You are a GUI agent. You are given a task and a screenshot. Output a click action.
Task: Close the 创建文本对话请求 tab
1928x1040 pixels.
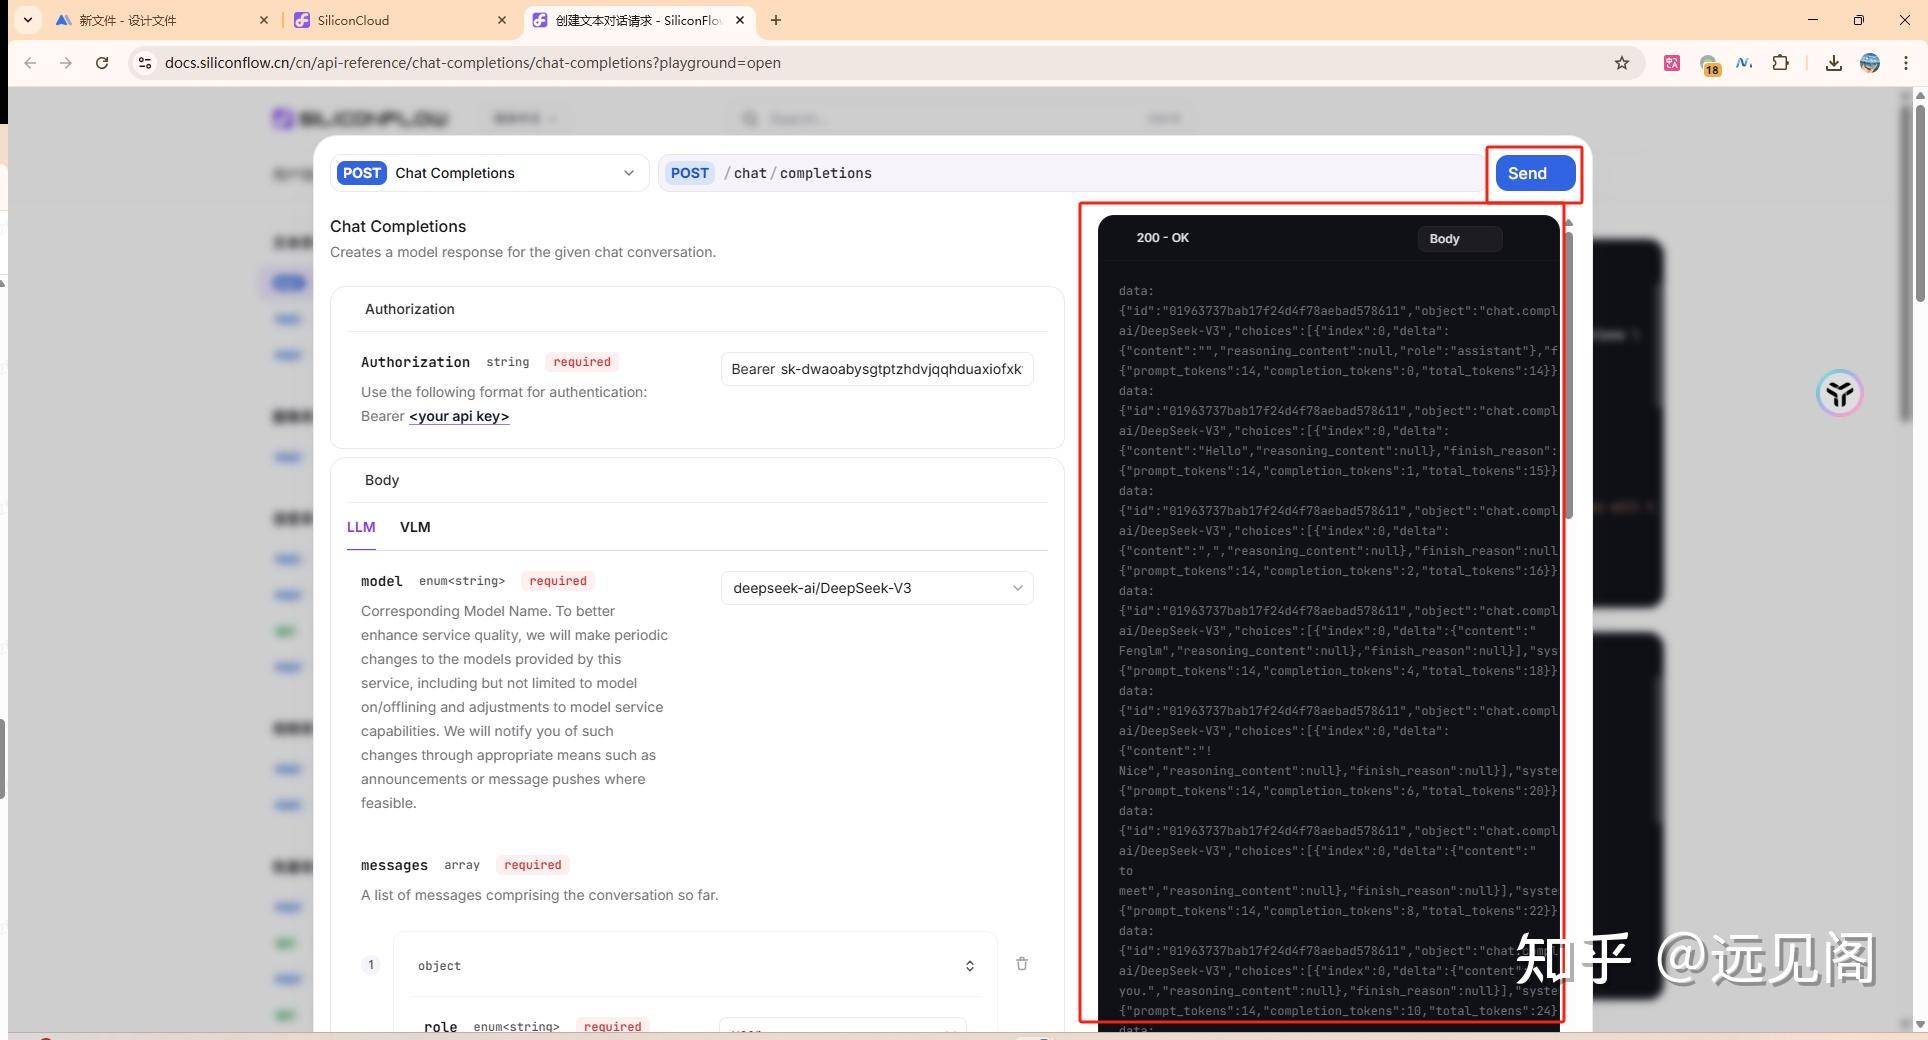pos(740,20)
